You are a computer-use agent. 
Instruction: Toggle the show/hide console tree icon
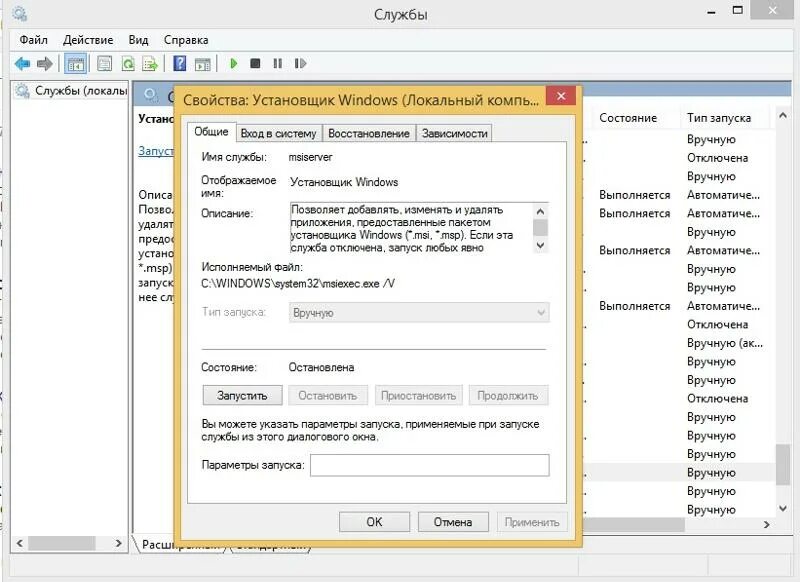click(76, 64)
